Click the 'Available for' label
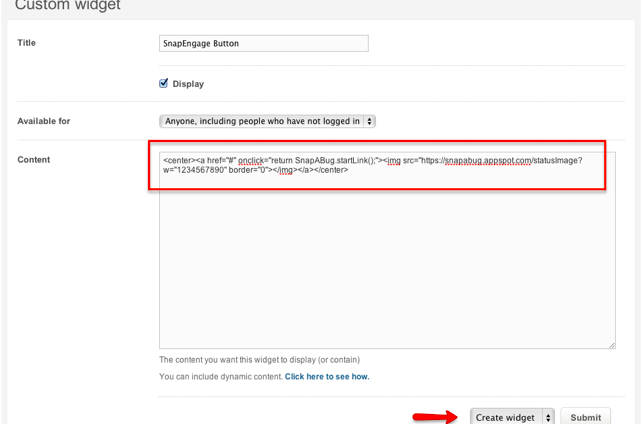The width and height of the screenshot is (644, 426). pyautogui.click(x=44, y=121)
